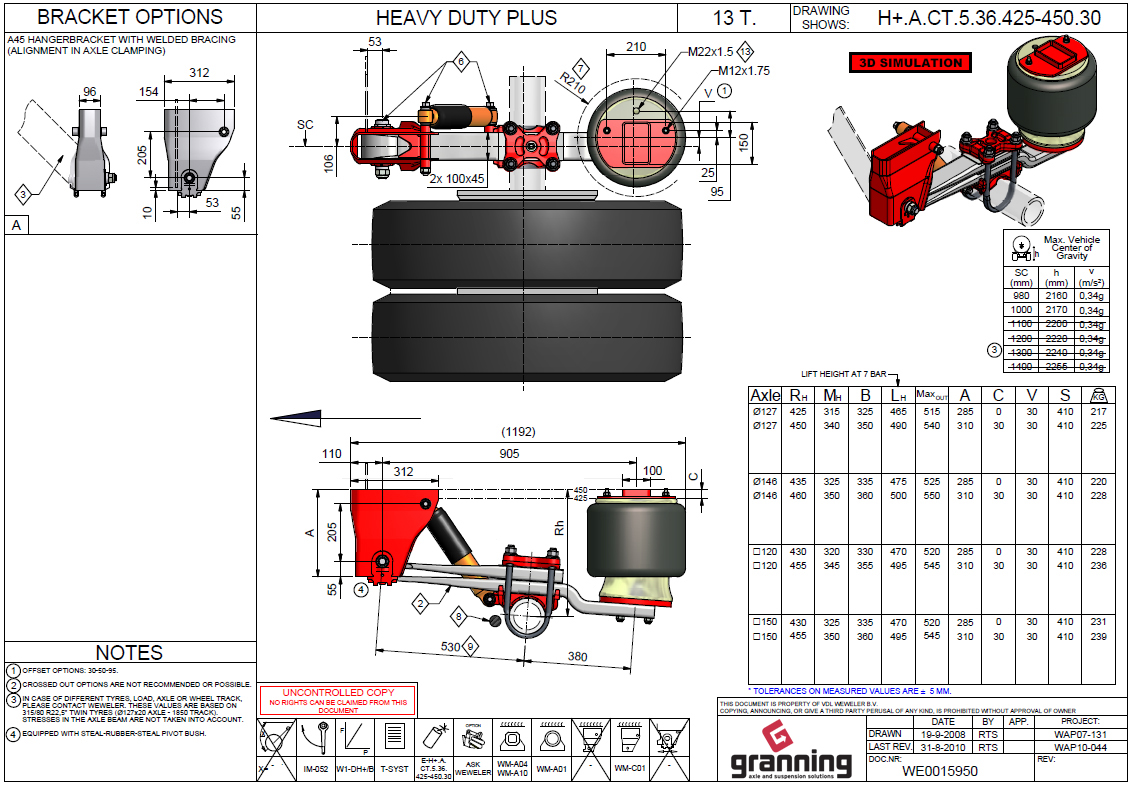Click the square axle seat icon above WM-A04

pyautogui.click(x=512, y=738)
